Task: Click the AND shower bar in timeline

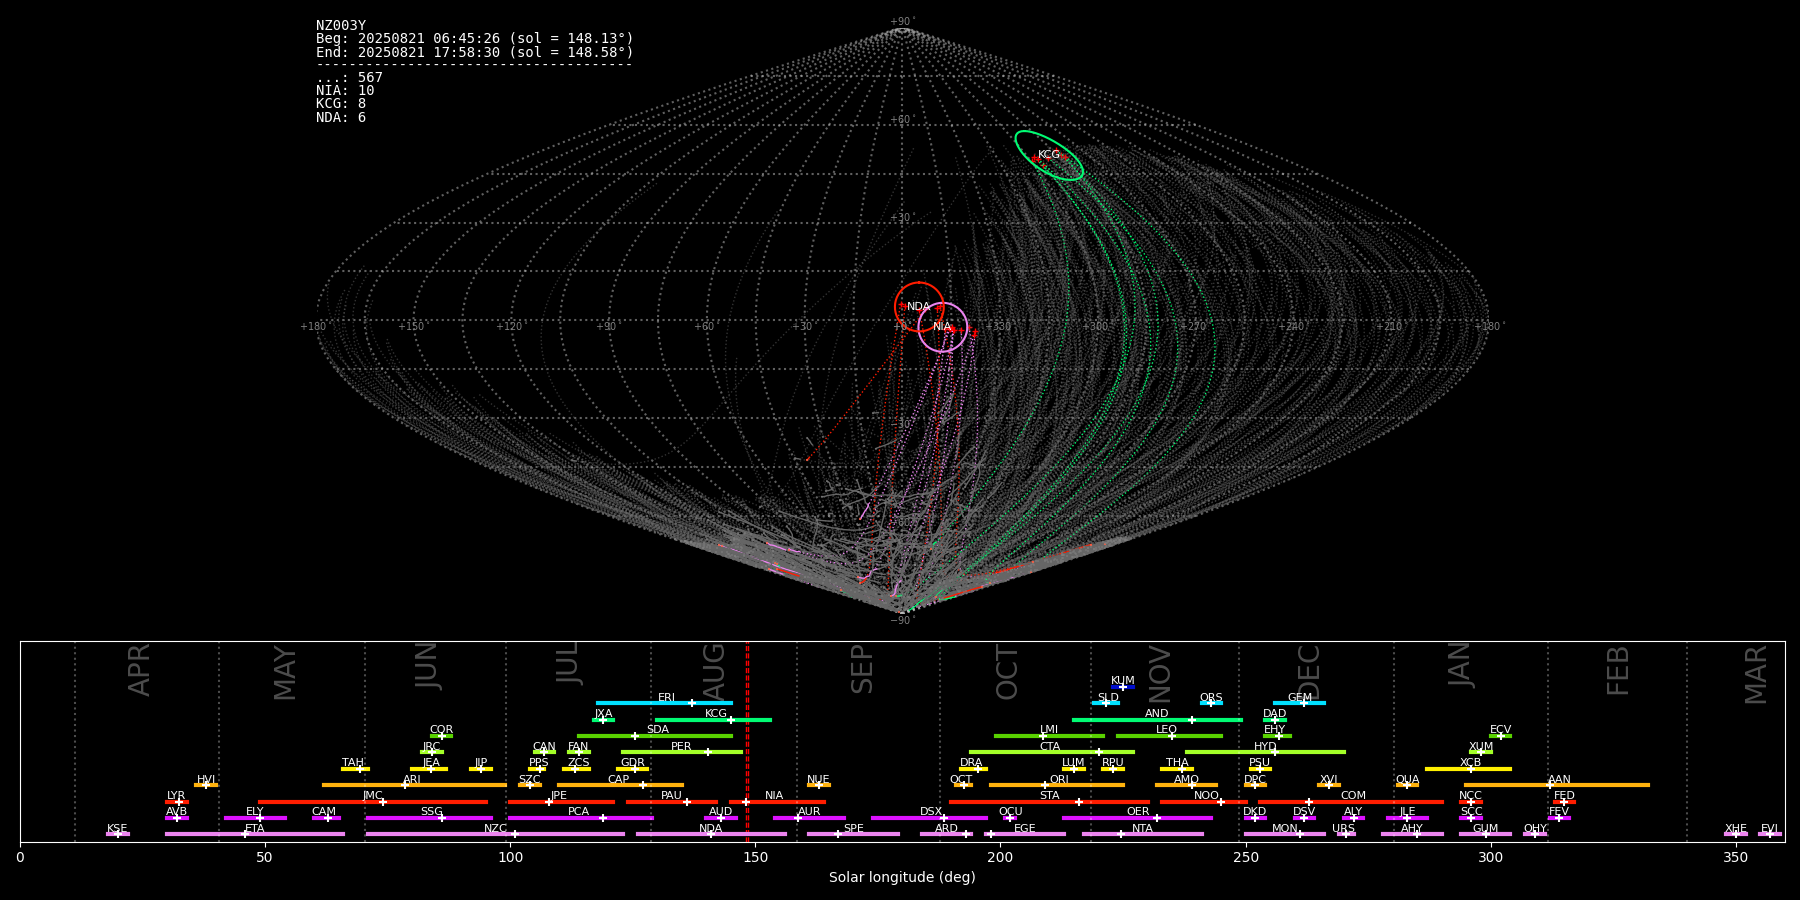Action: pos(1157,719)
